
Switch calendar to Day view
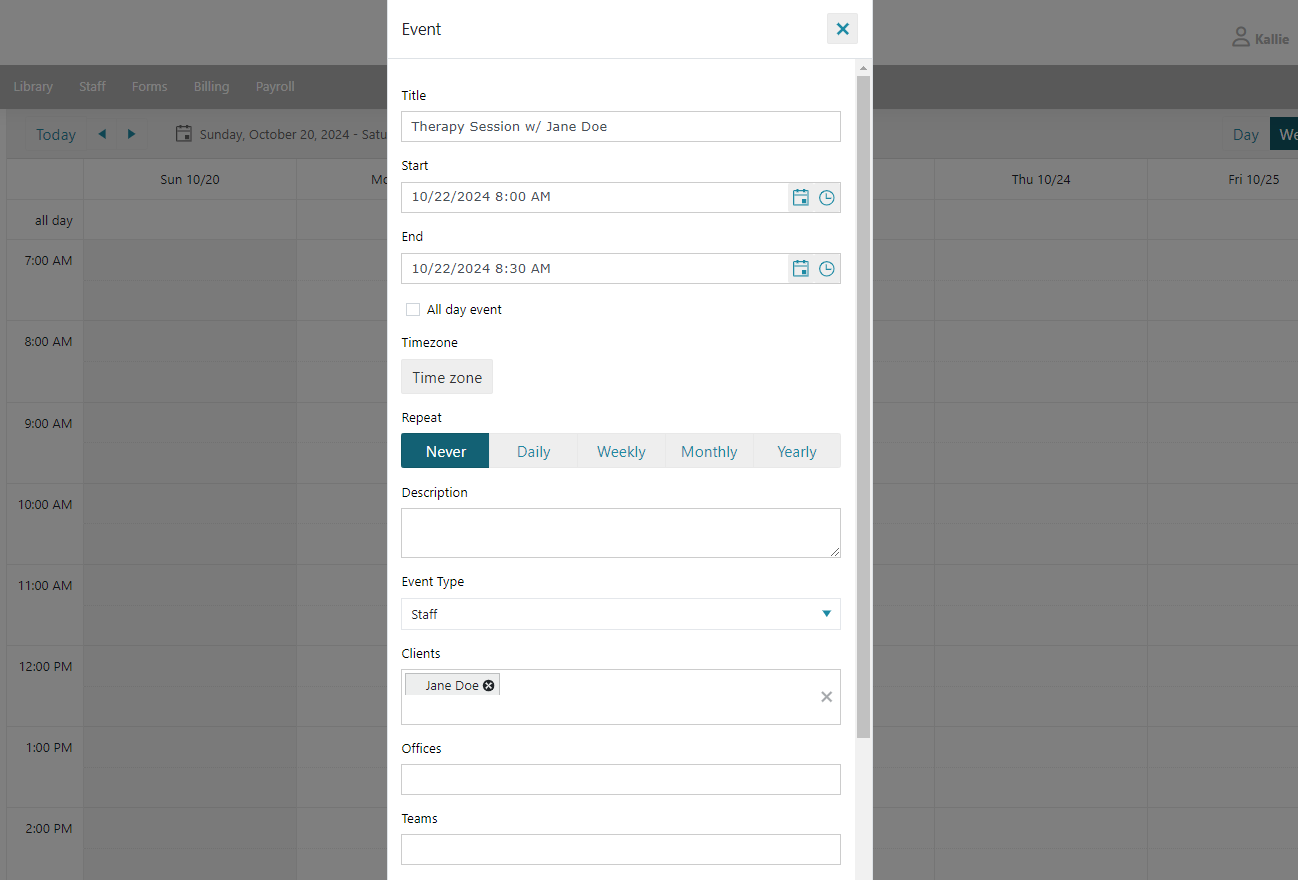1245,134
